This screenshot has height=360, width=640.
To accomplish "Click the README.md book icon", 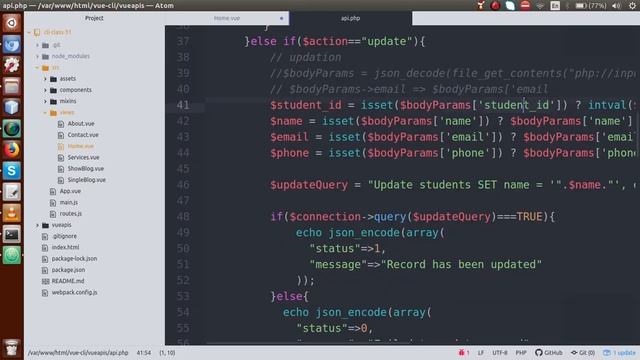I will [x=45, y=281].
